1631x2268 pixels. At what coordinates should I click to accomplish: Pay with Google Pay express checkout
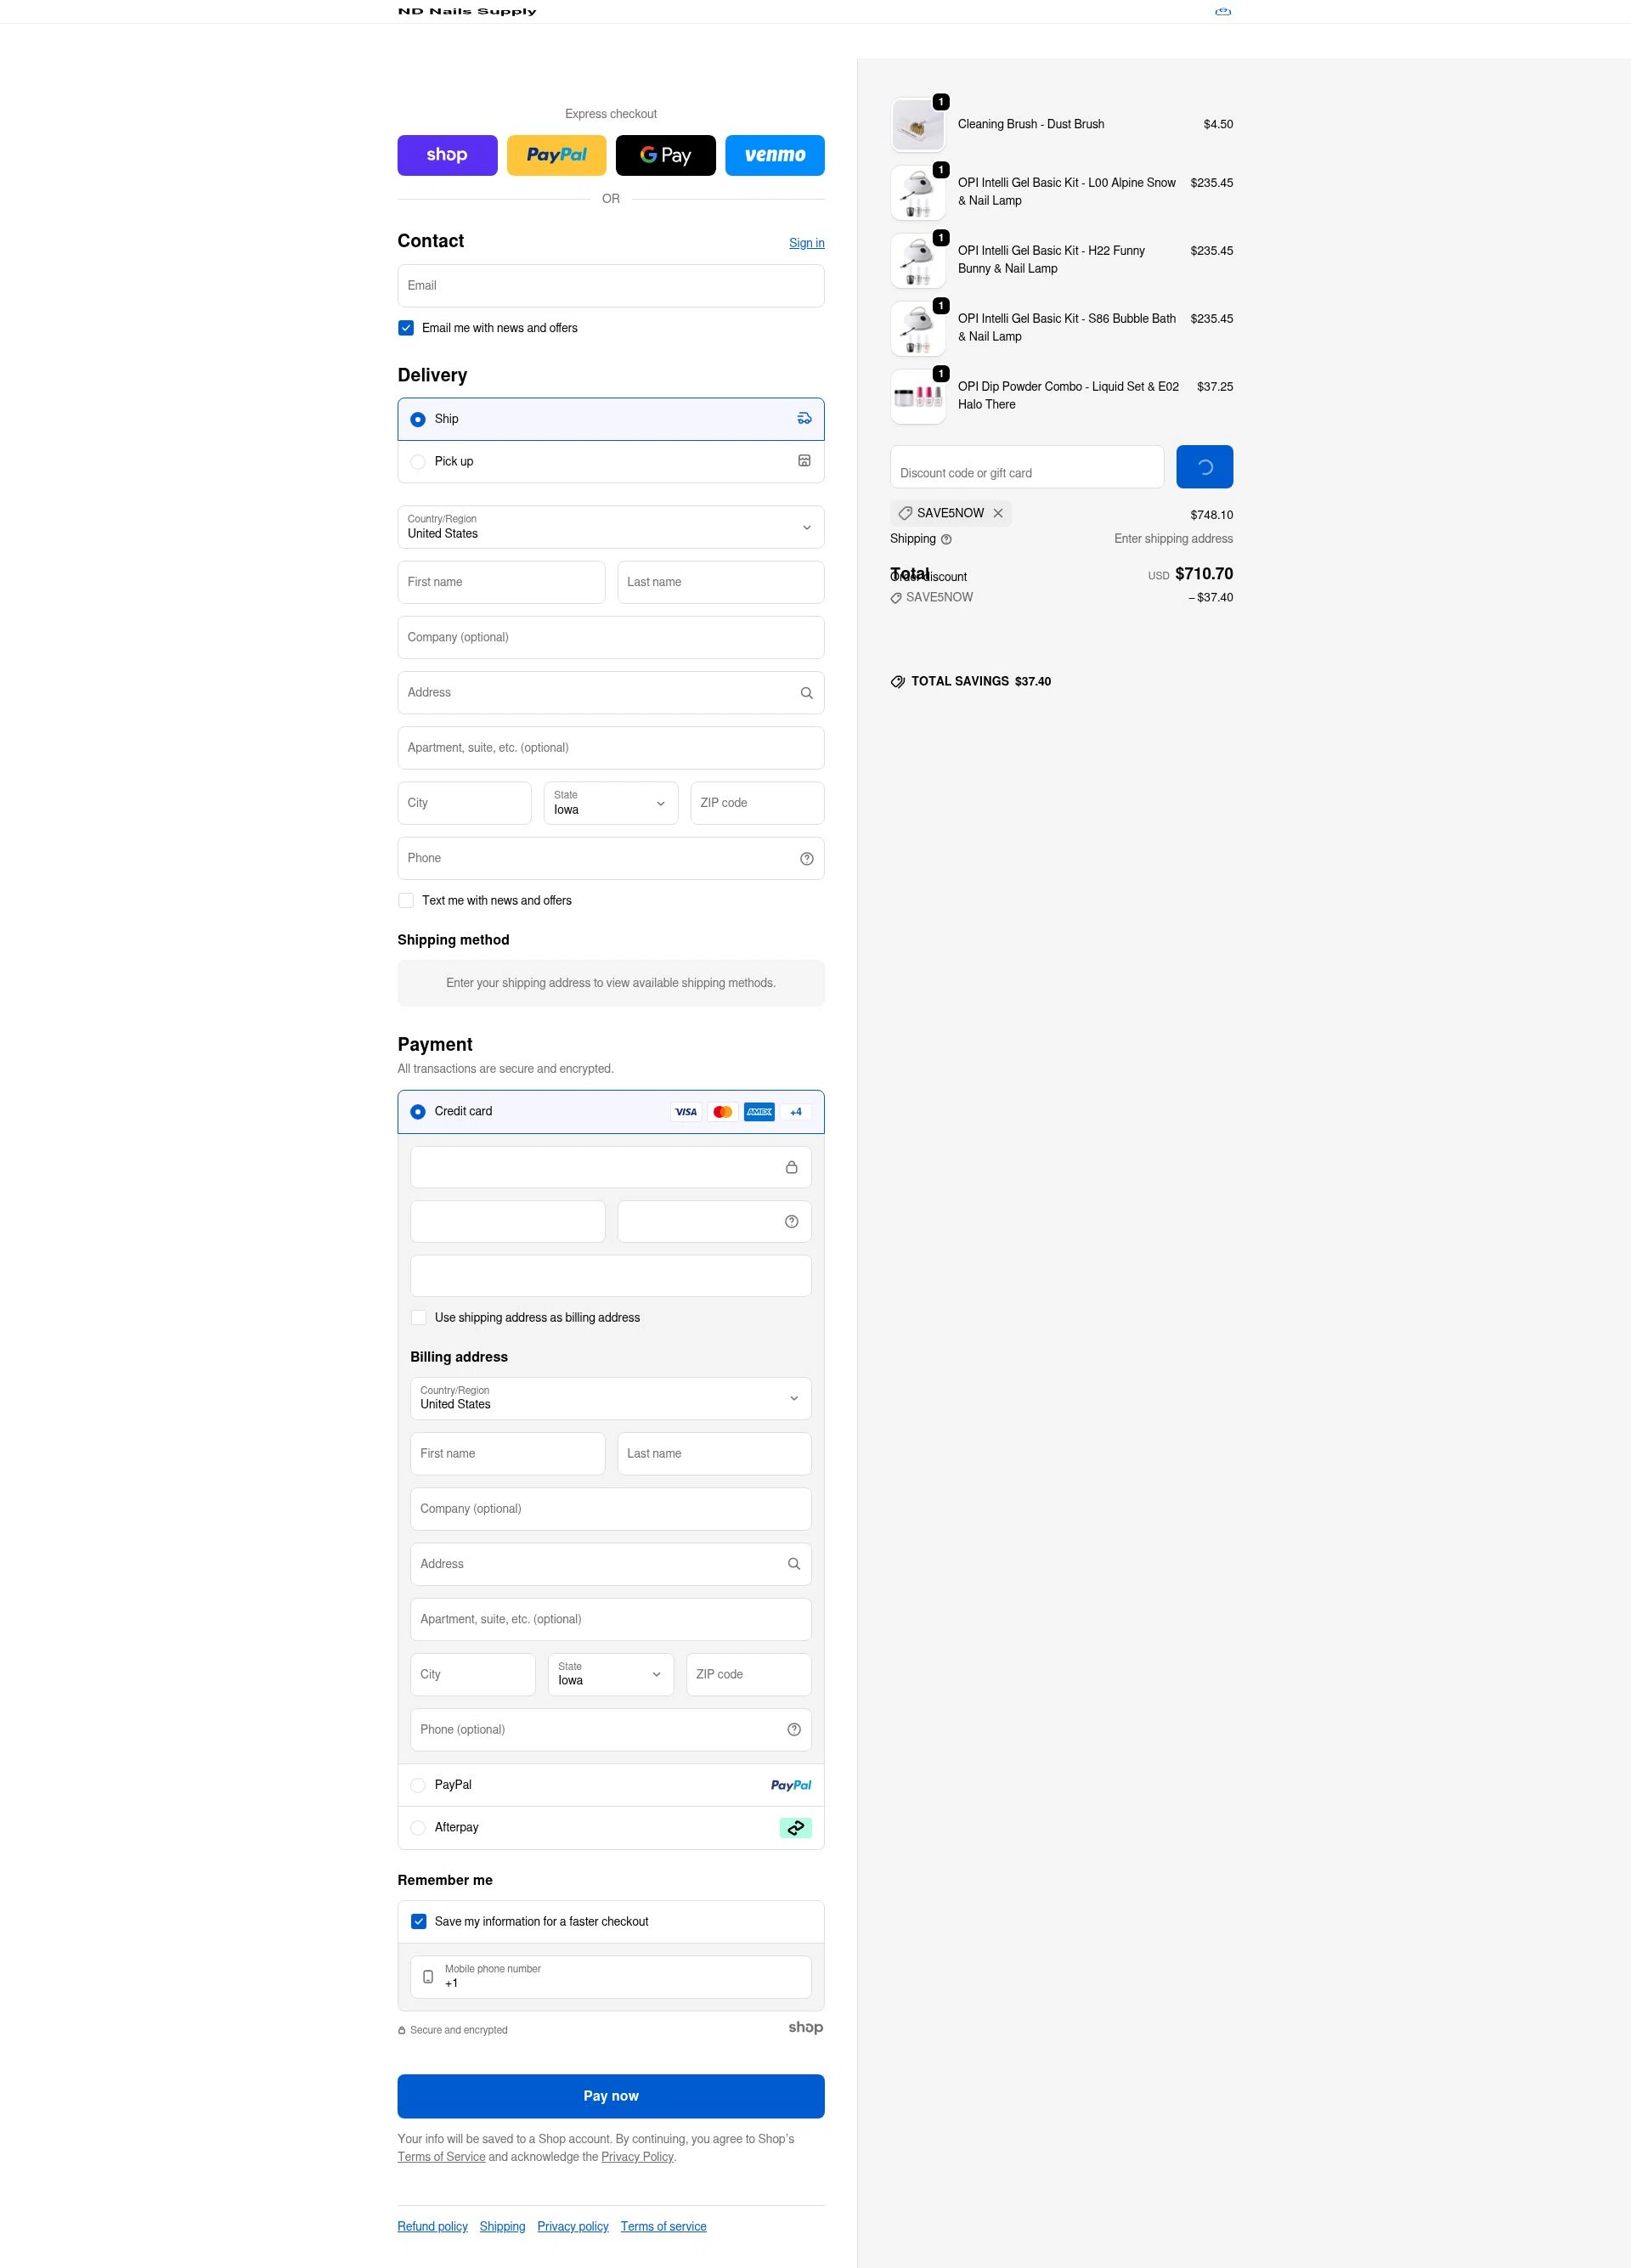tap(665, 155)
